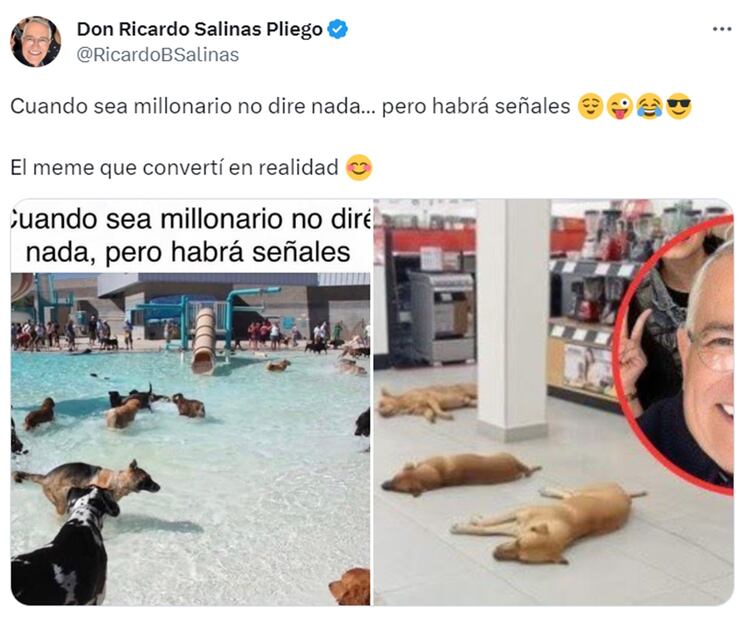Open the store photo with sleeping dogs
The height and width of the screenshot is (620, 745).
554,402
